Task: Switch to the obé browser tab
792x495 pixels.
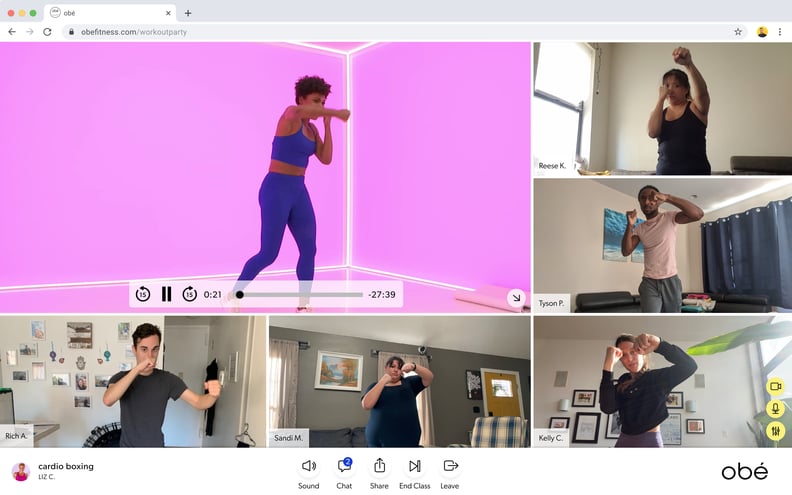Action: (110, 13)
